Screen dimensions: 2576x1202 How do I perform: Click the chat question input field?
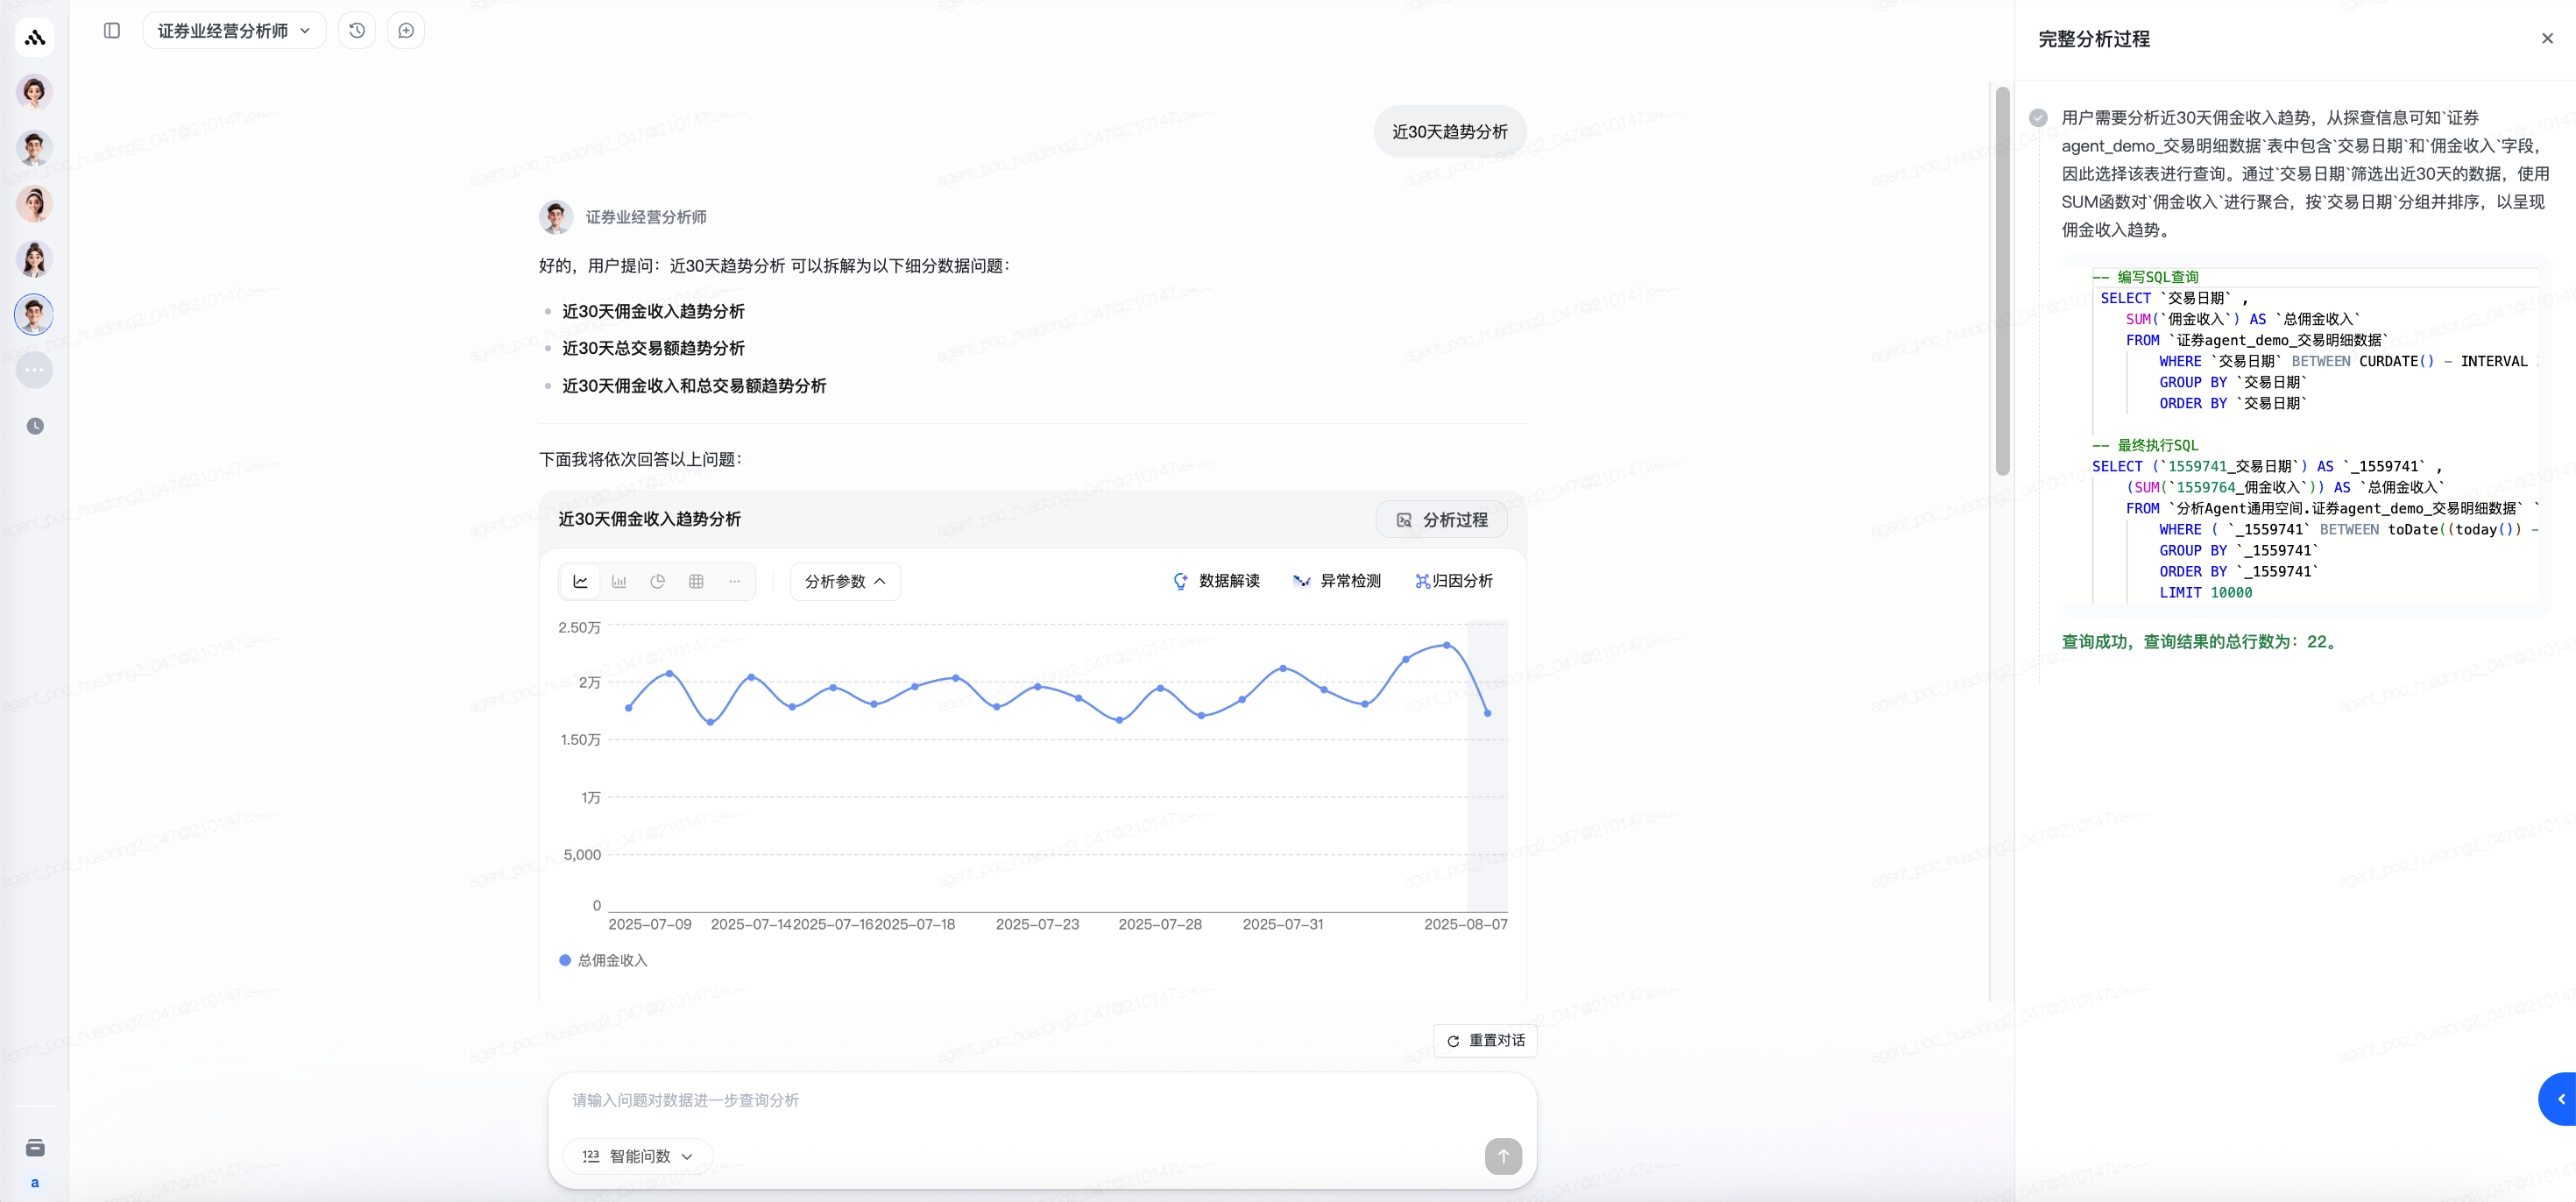(1040, 1100)
